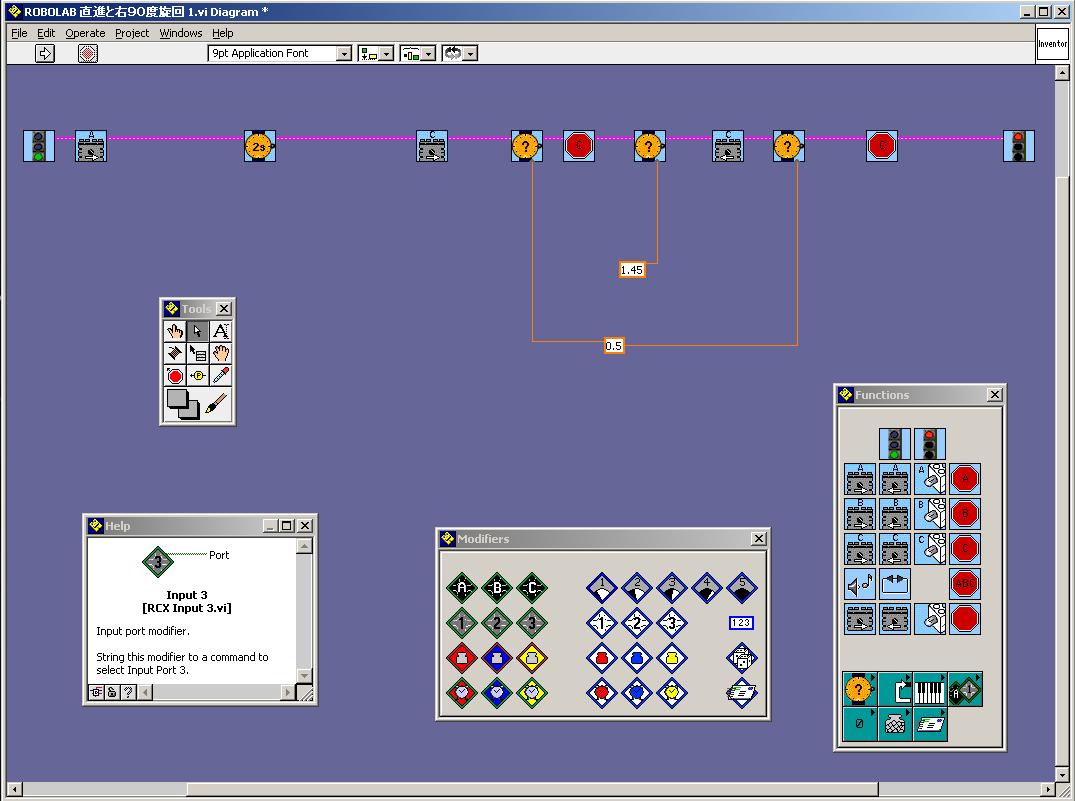Click the foreground/background color squares in Tools
The image size is (1075, 801).
(183, 403)
